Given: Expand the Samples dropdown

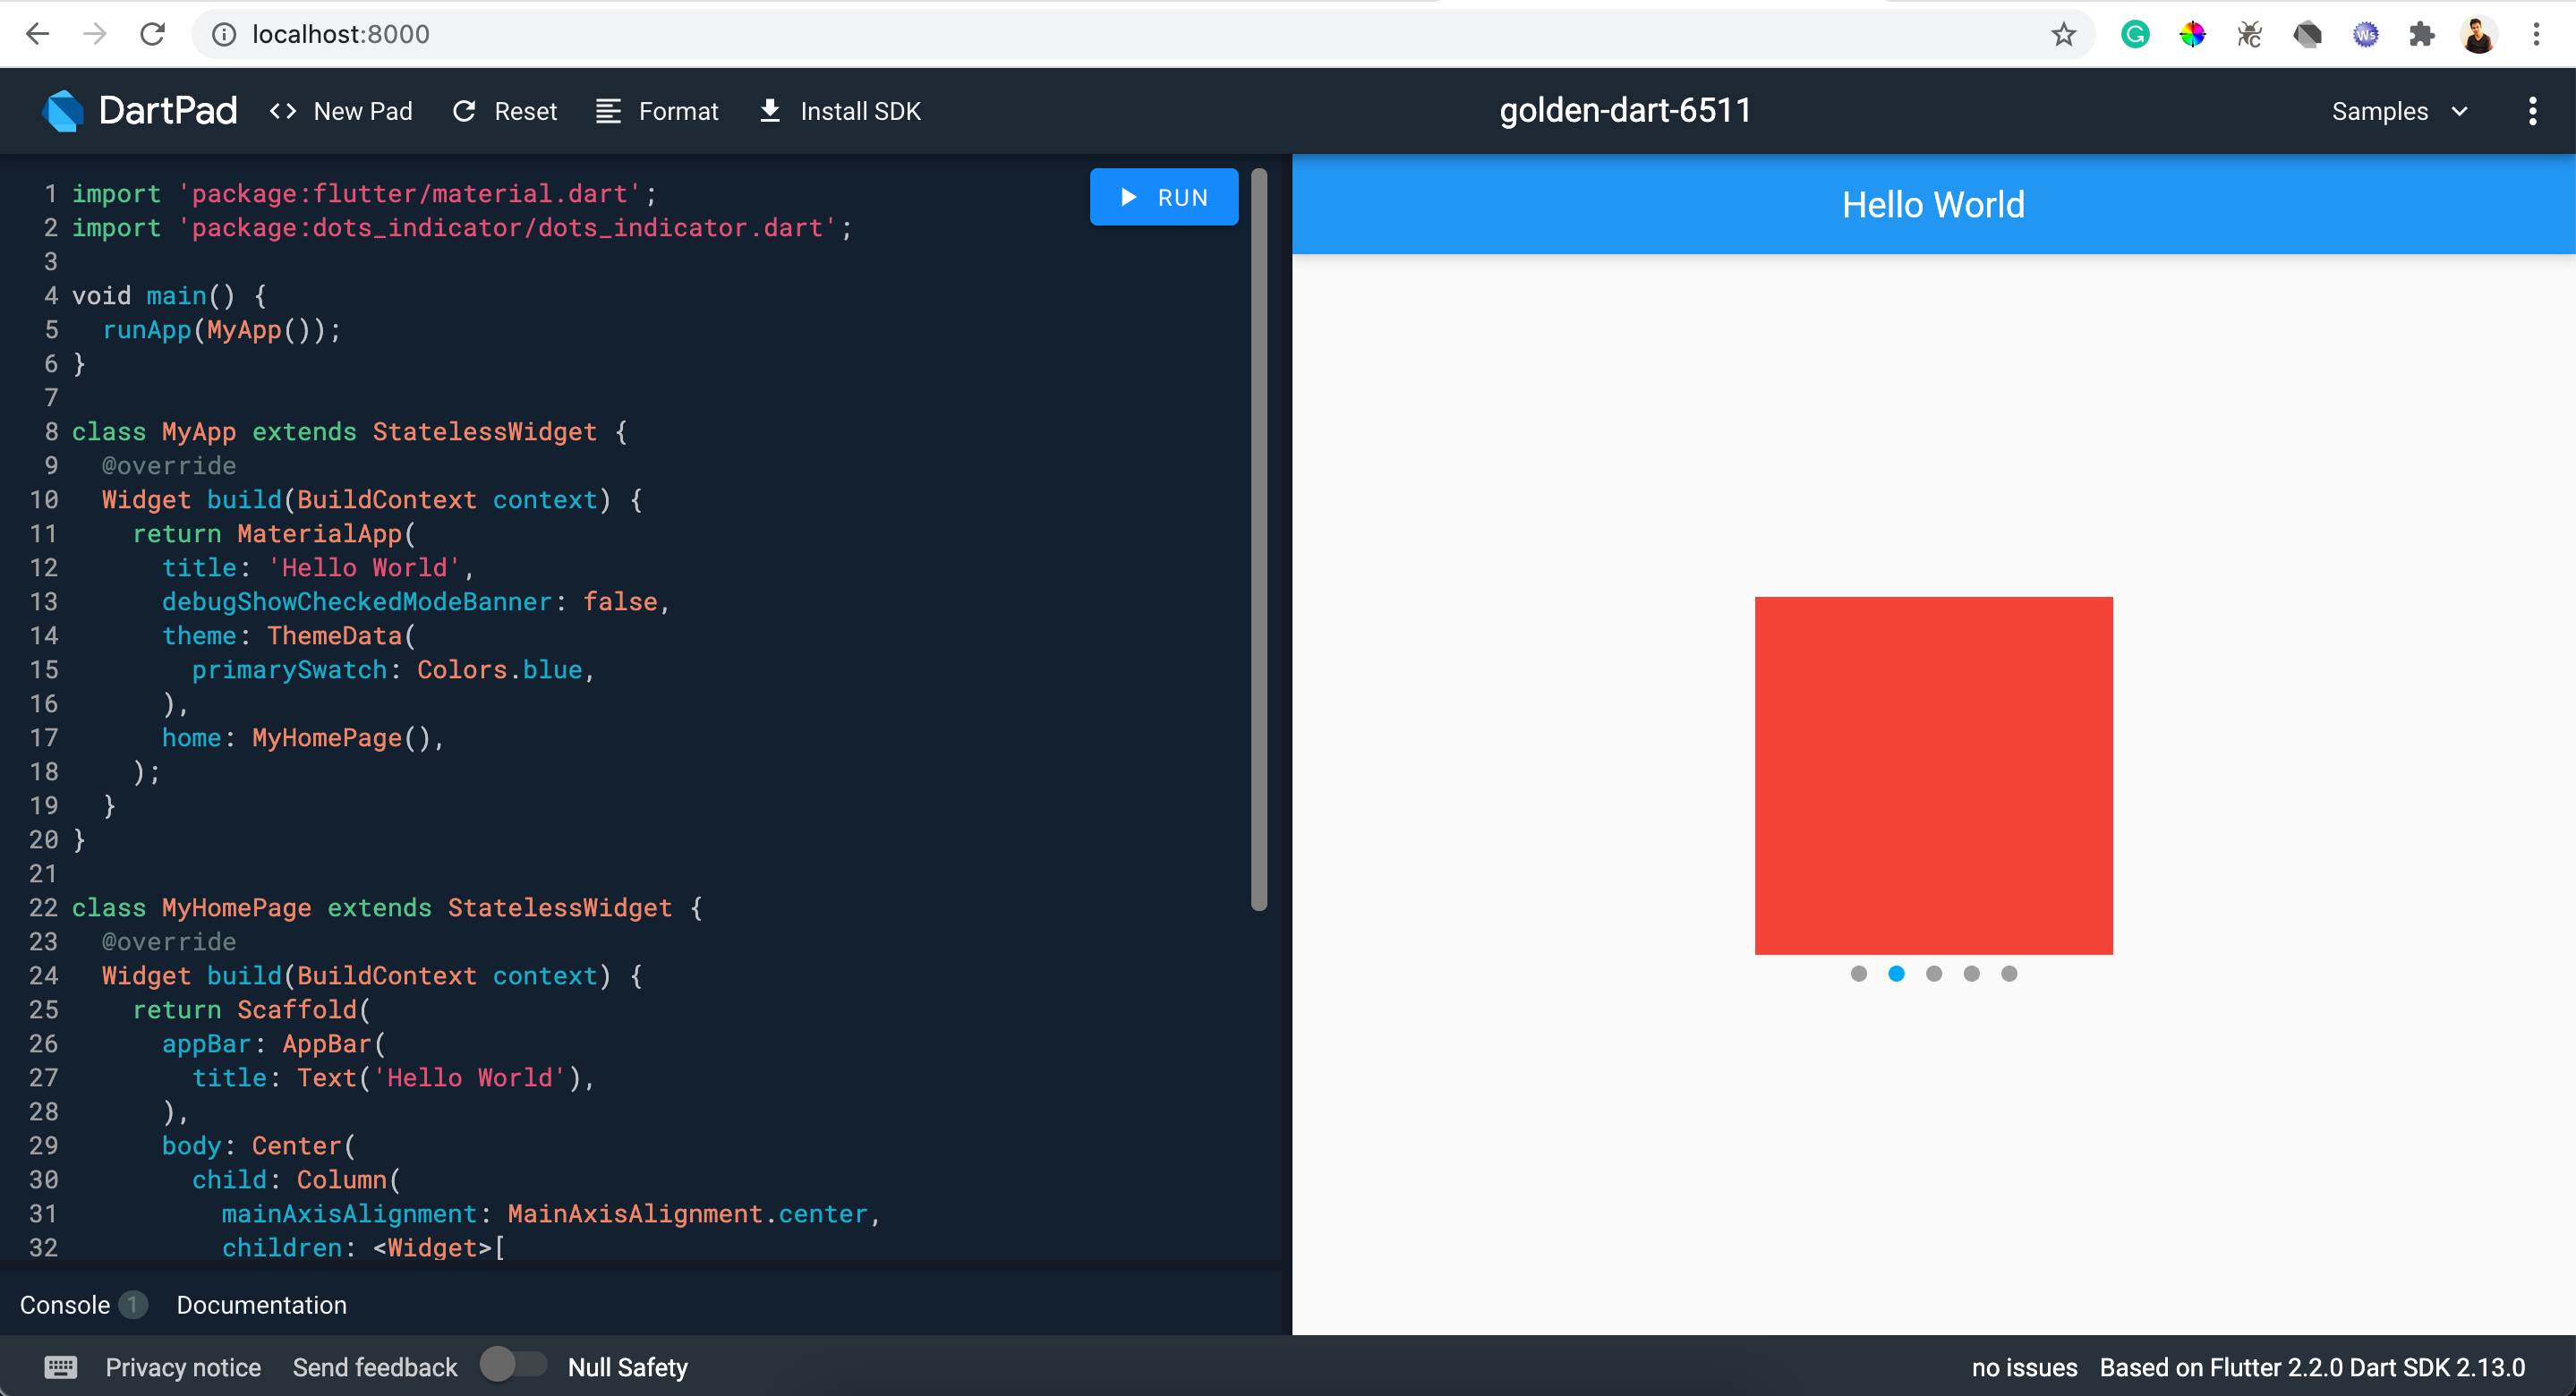Looking at the screenshot, I should [x=2398, y=111].
